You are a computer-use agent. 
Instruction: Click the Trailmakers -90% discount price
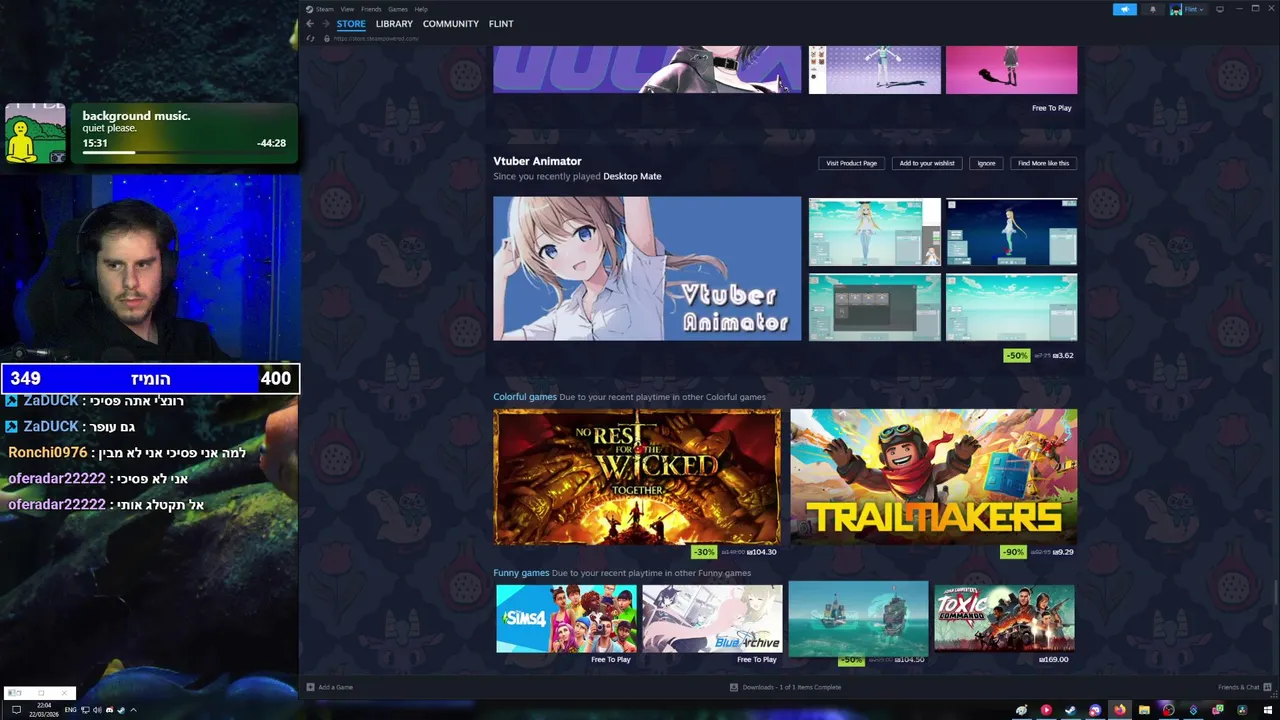pyautogui.click(x=1038, y=552)
